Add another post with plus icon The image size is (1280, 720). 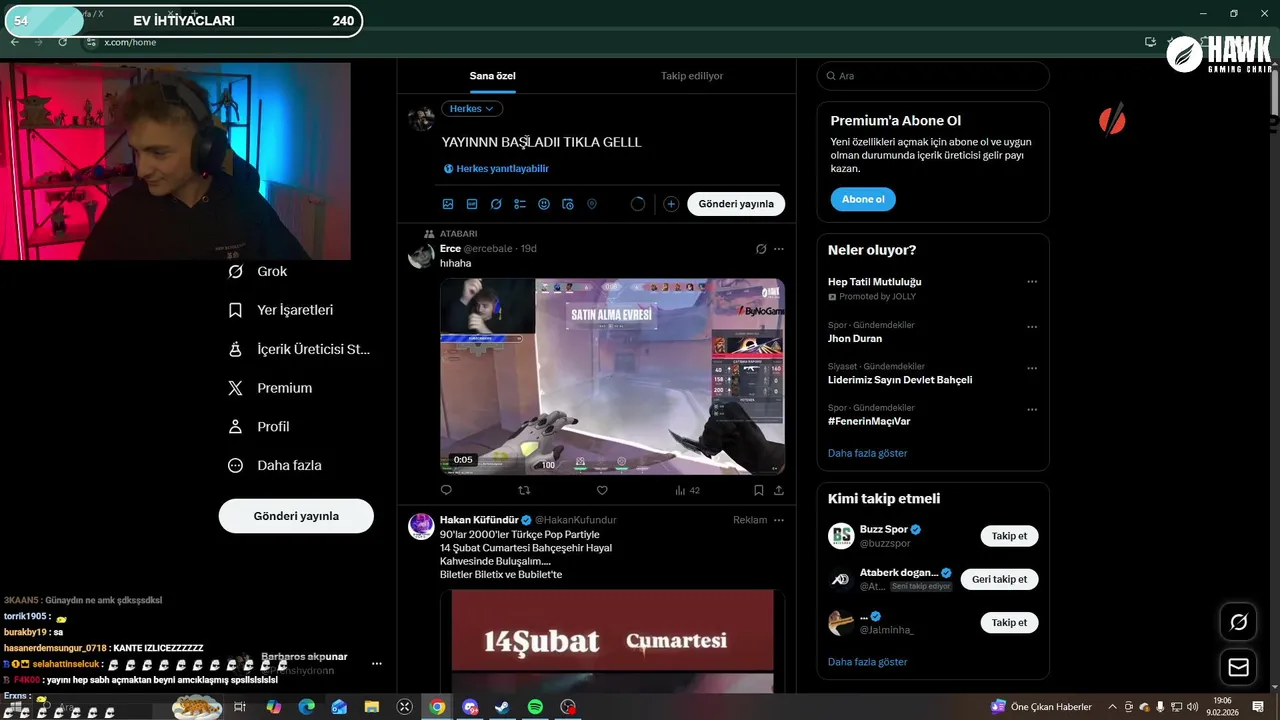671,204
